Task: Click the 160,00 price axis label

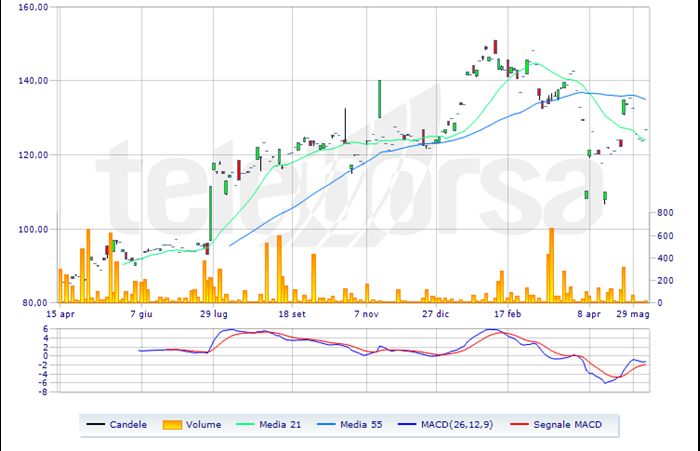Action: click(x=33, y=8)
